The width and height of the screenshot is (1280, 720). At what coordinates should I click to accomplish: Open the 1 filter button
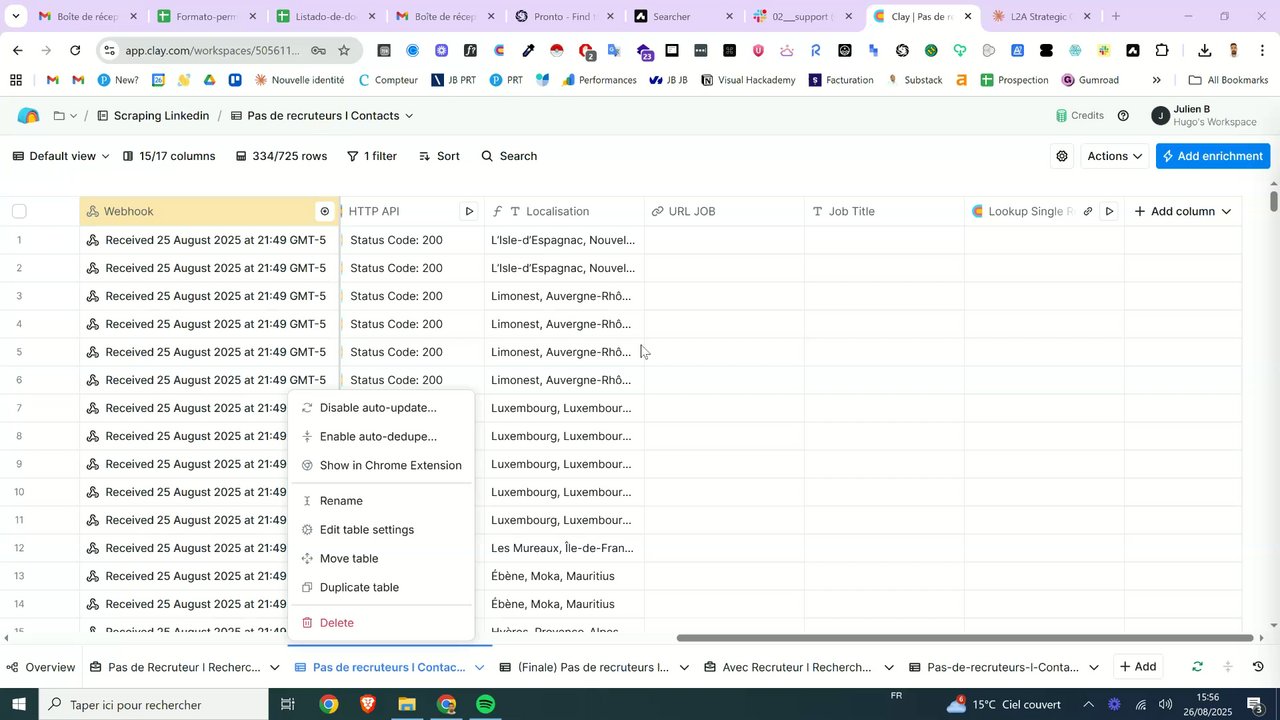372,156
